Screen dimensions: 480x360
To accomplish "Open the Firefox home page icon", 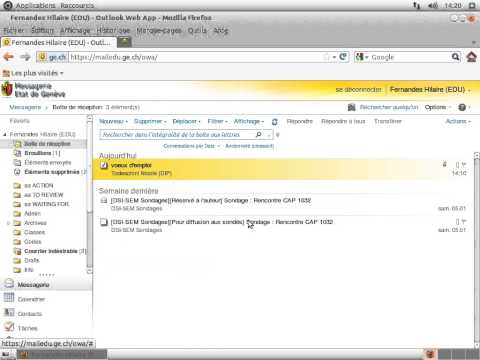I will coord(471,57).
